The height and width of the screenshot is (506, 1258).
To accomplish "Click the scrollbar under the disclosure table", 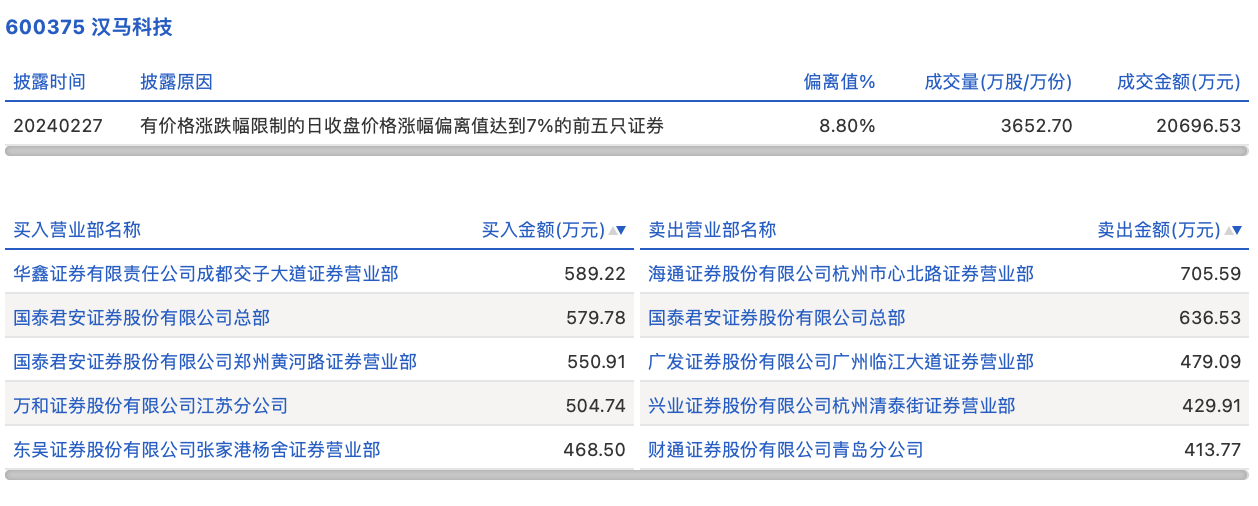I will coord(626,151).
